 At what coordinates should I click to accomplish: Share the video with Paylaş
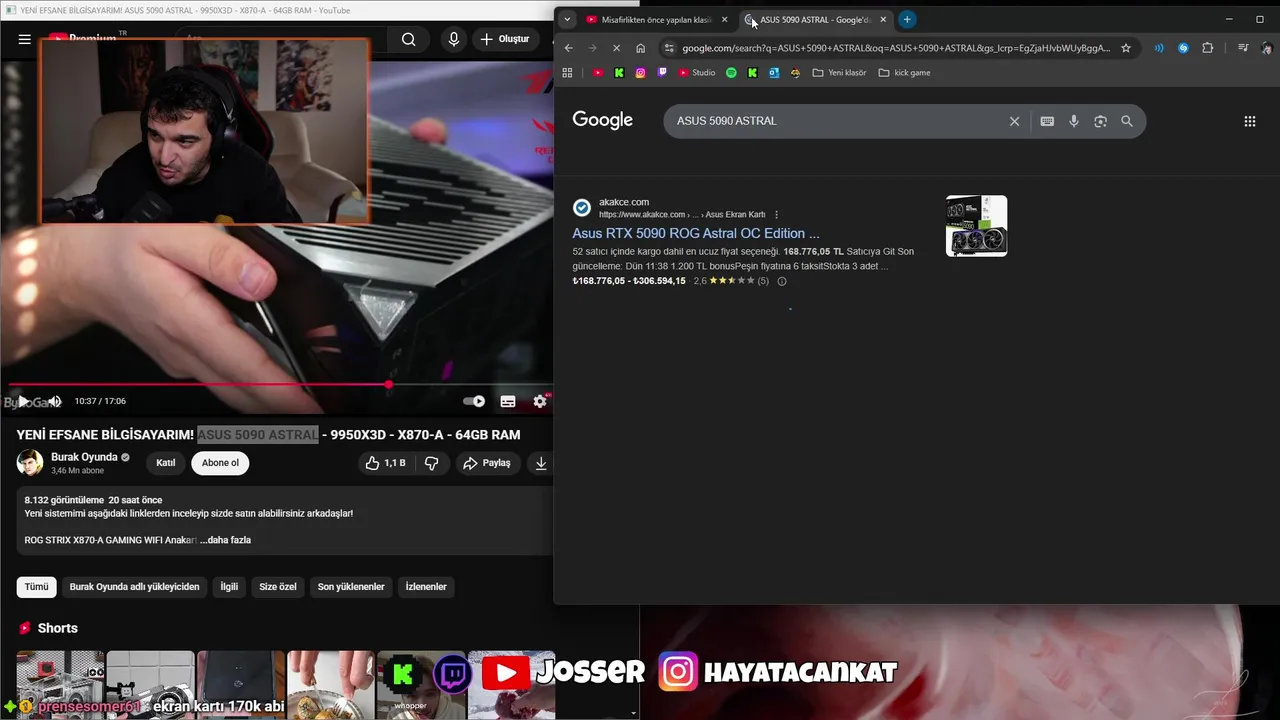[487, 463]
